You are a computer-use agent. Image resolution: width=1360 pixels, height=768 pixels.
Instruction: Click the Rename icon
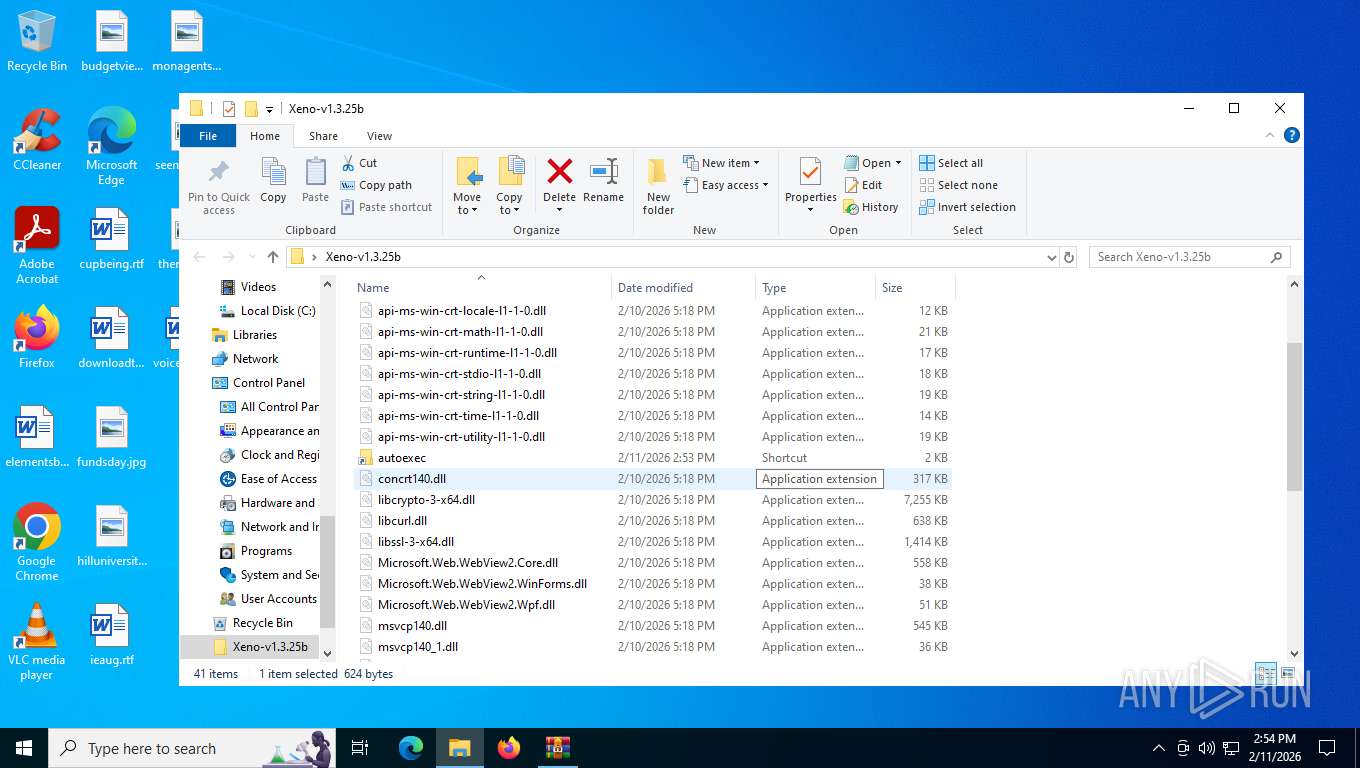click(x=603, y=171)
